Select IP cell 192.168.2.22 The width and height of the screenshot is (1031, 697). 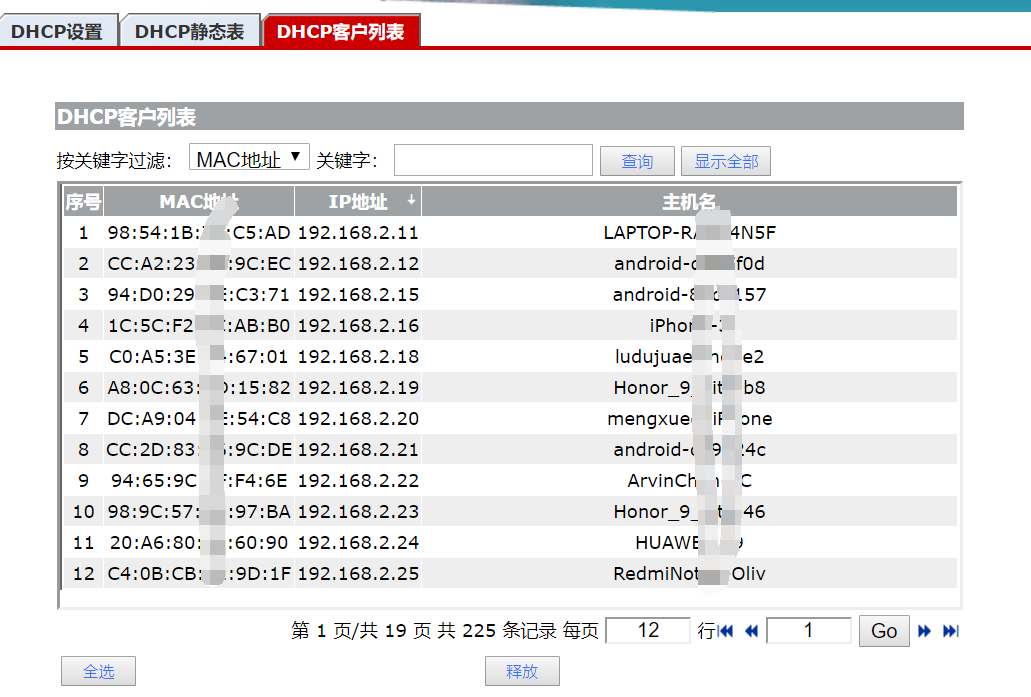pyautogui.click(x=358, y=481)
